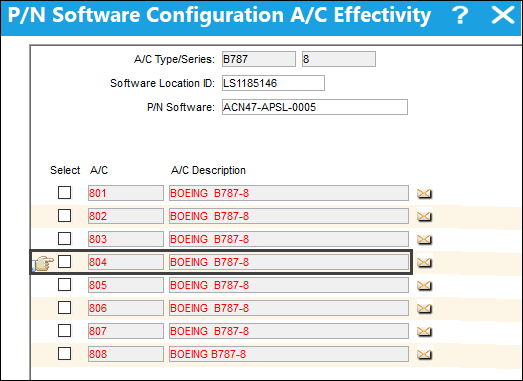This screenshot has height=381, width=523.
Task: Open the envelope note icon for A/C 806
Action: (x=425, y=309)
